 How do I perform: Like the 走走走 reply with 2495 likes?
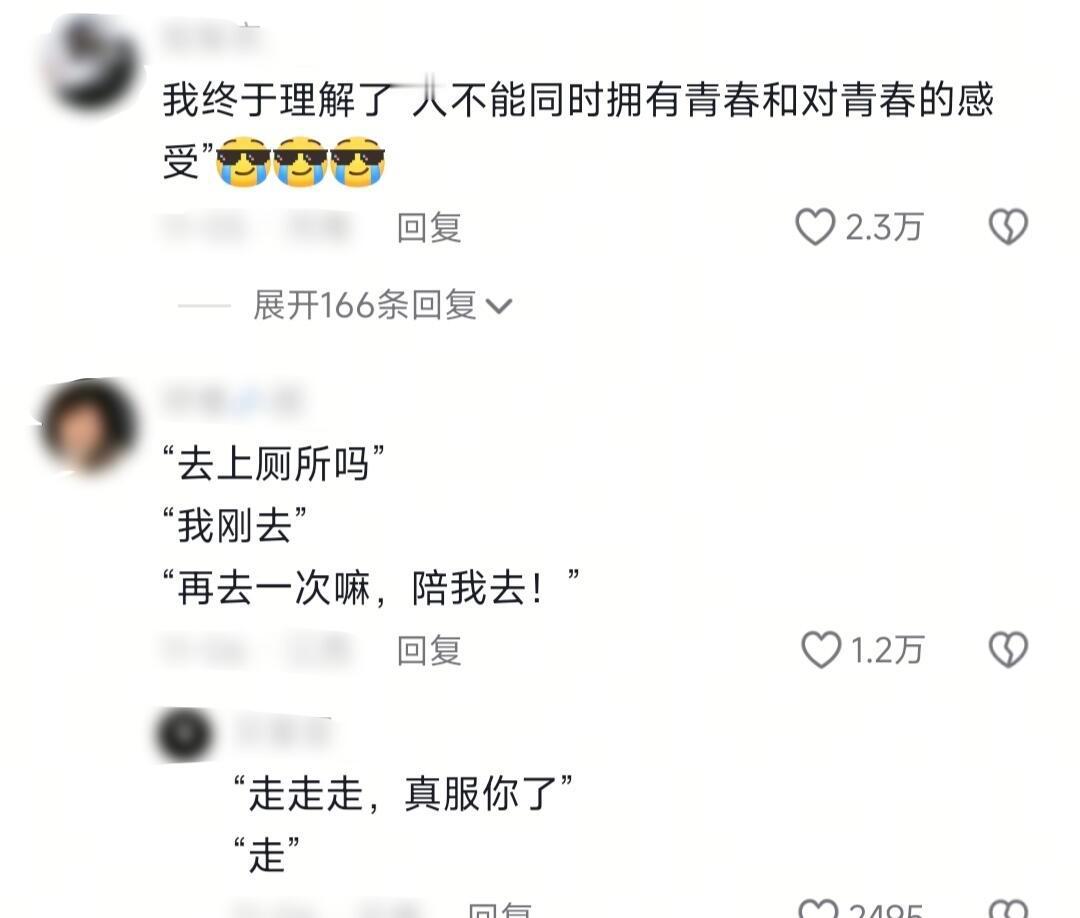818,909
